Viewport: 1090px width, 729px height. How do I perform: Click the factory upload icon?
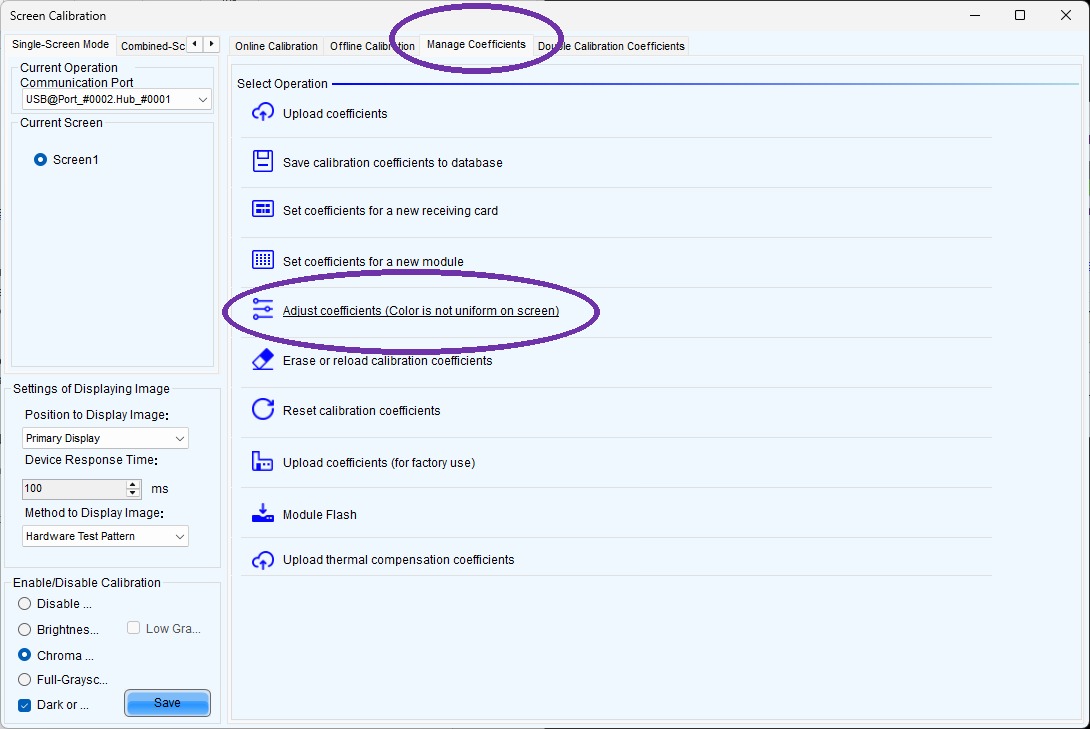[263, 461]
